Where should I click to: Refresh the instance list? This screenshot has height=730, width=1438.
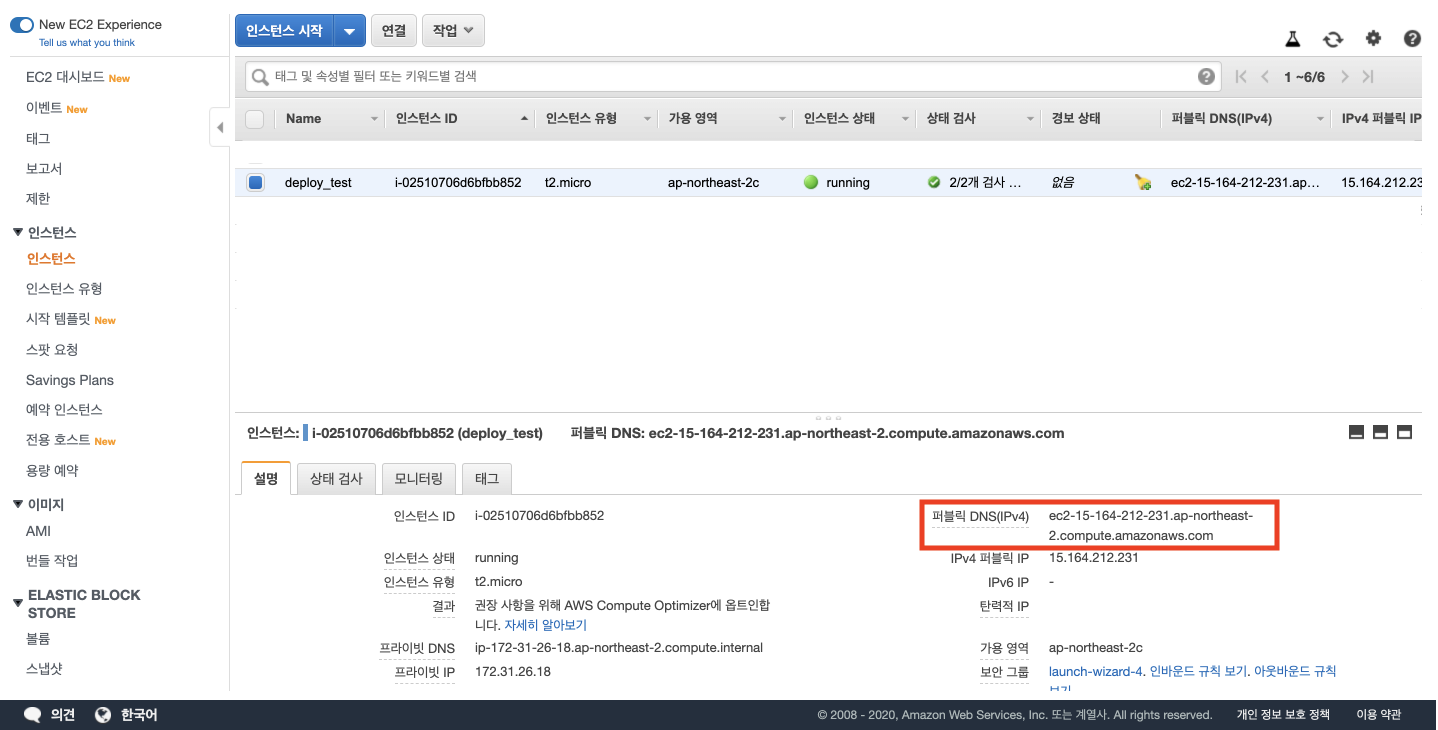pos(1333,39)
